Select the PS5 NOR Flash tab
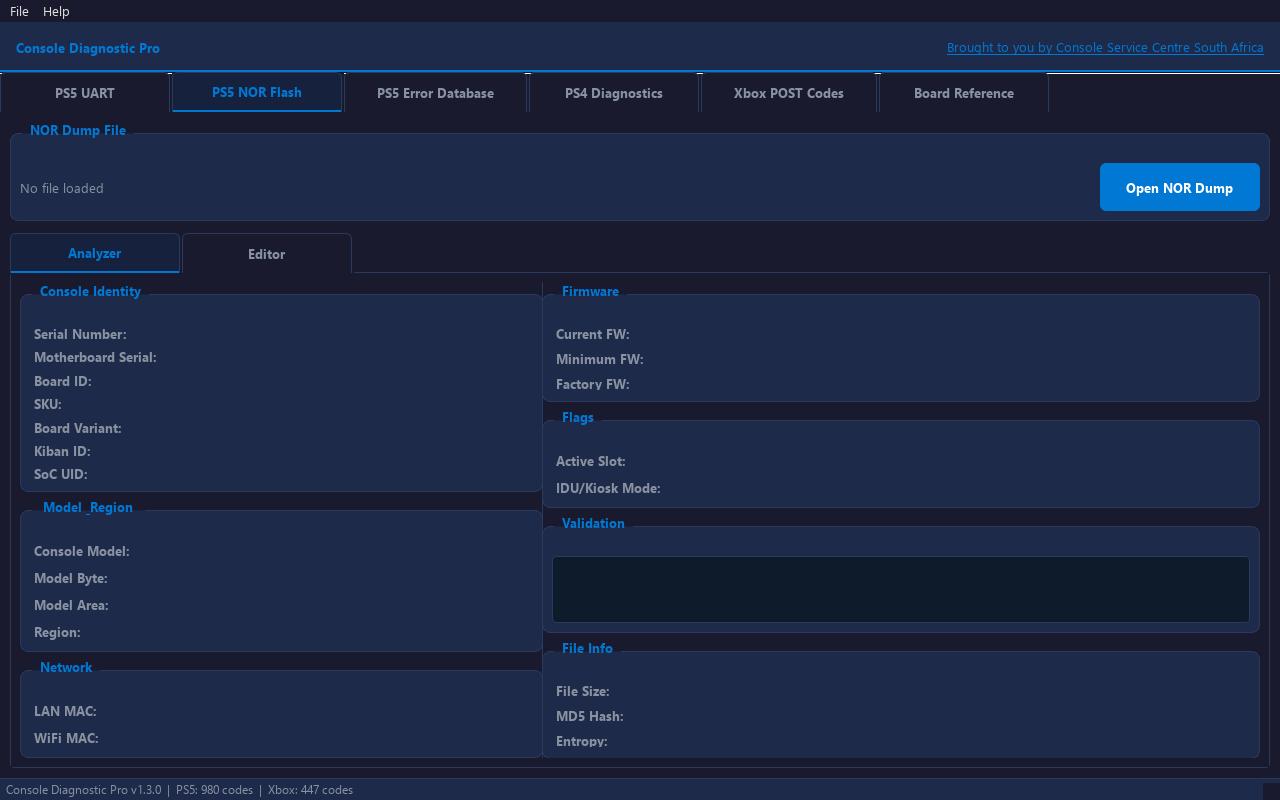This screenshot has width=1280, height=800. point(257,92)
